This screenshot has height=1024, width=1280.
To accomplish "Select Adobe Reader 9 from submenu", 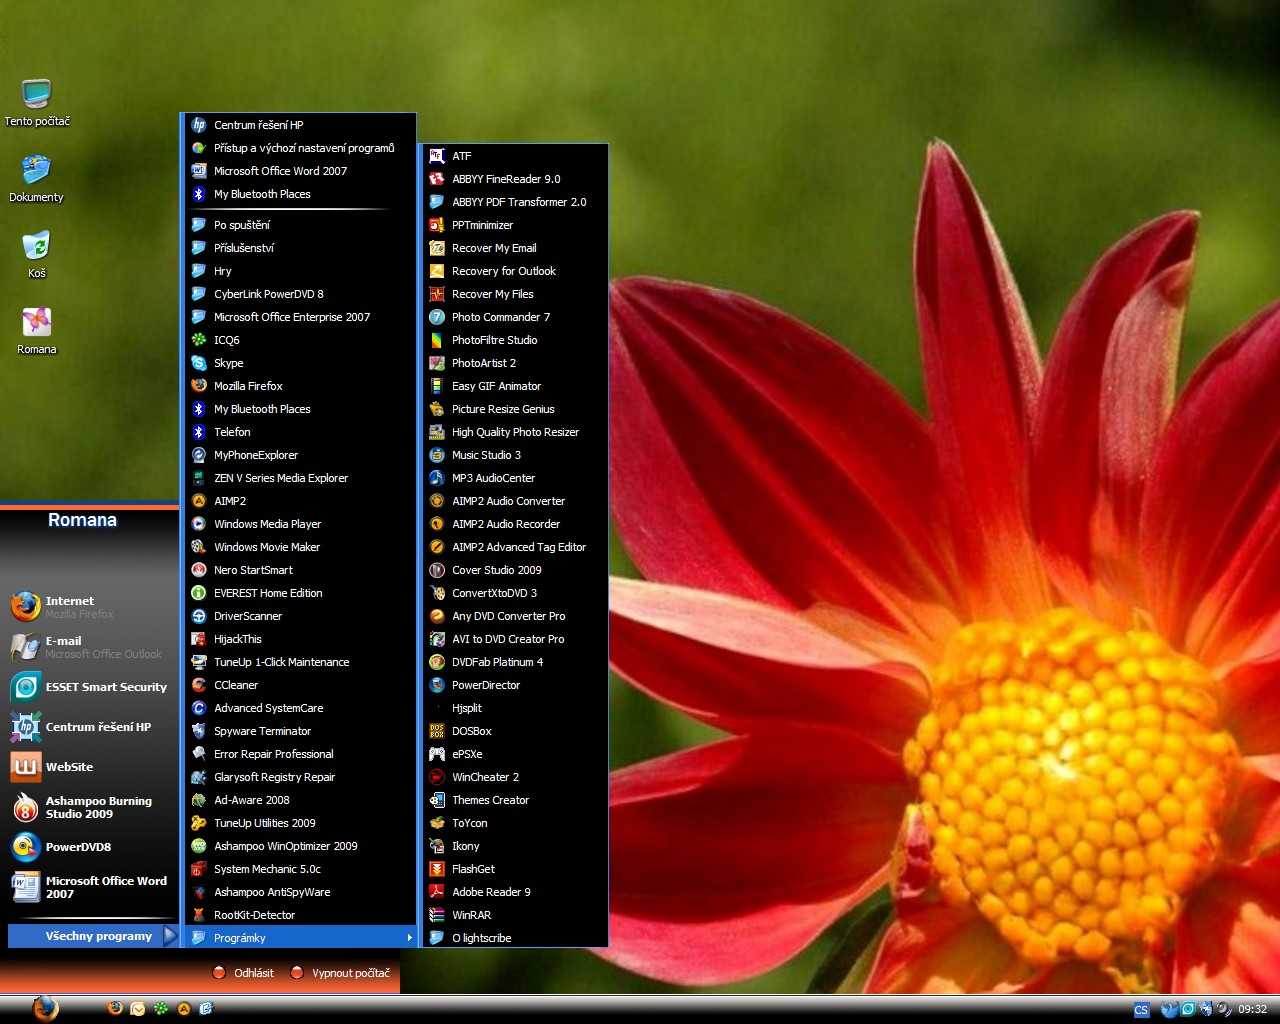I will 491,892.
